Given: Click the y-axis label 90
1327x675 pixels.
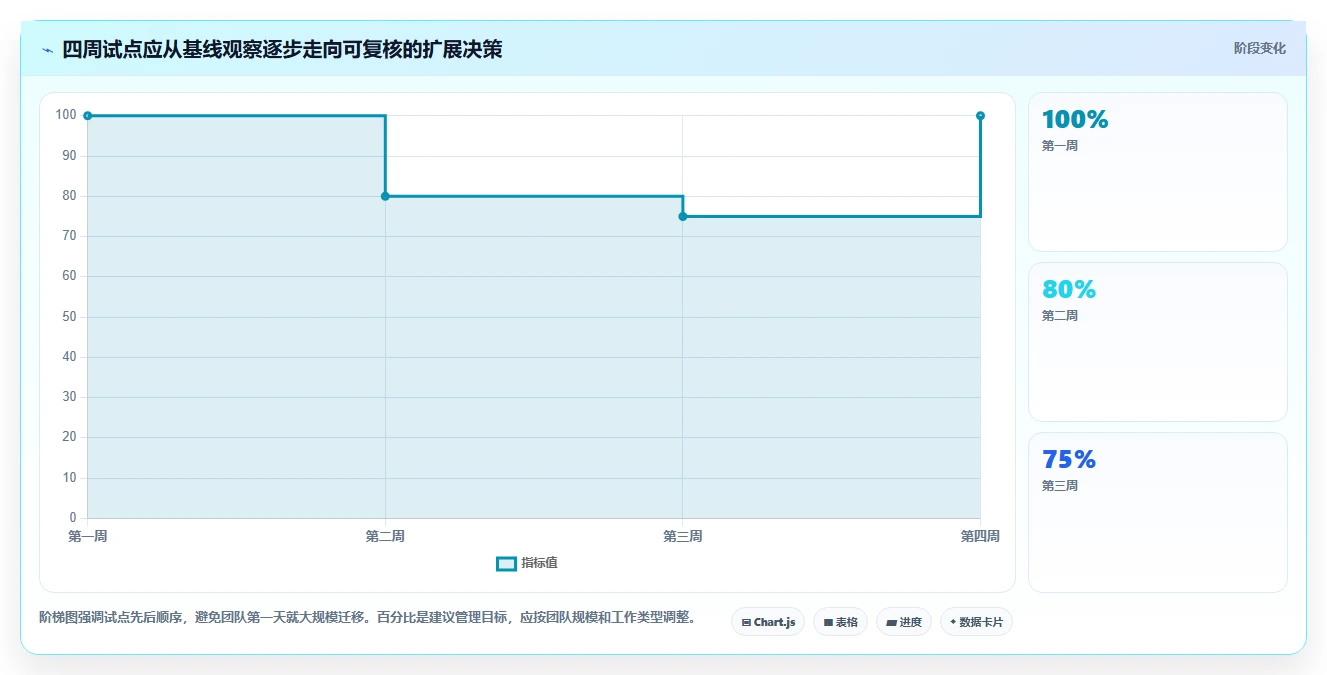Looking at the screenshot, I should click(69, 156).
